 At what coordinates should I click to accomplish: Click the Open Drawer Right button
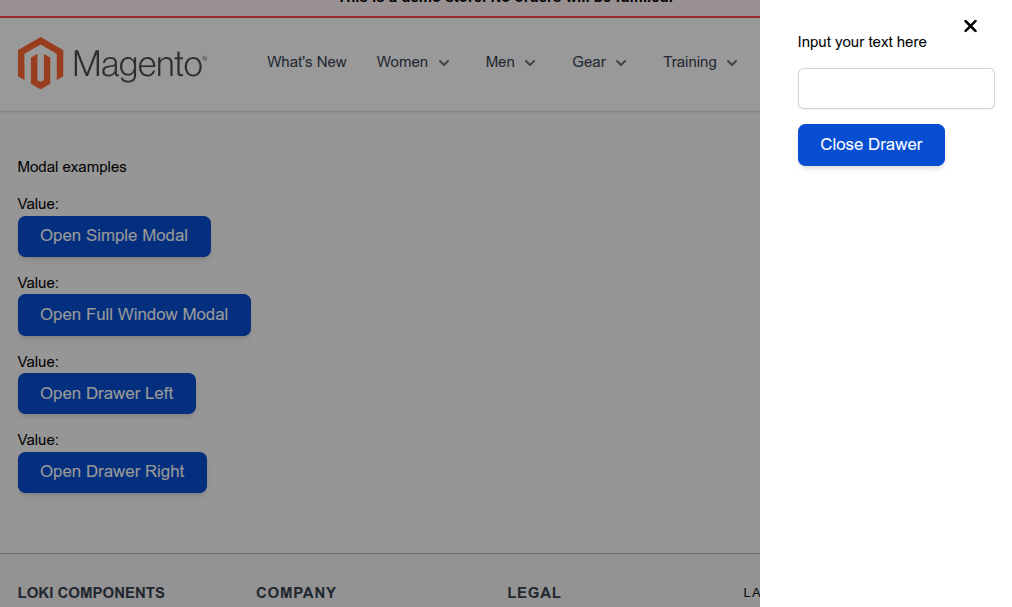112,472
